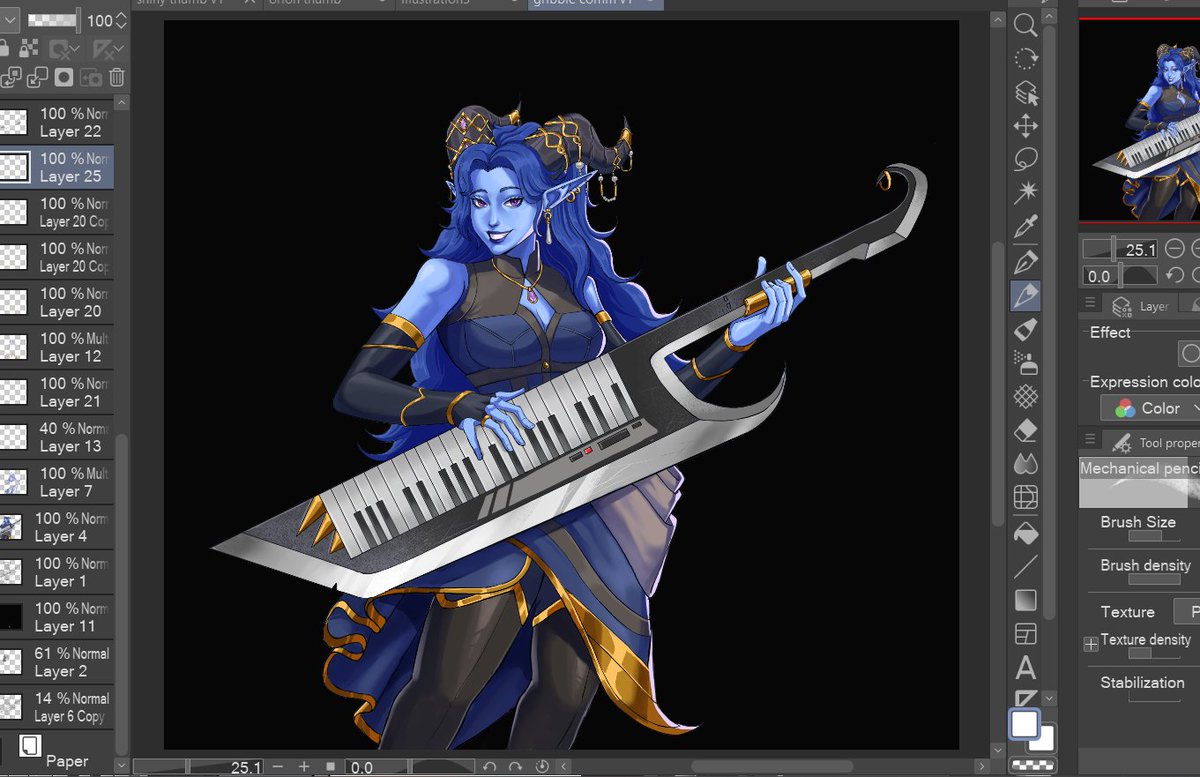1200x777 pixels.
Task: Select Layer 13 at 40% opacity
Action: tap(57, 437)
